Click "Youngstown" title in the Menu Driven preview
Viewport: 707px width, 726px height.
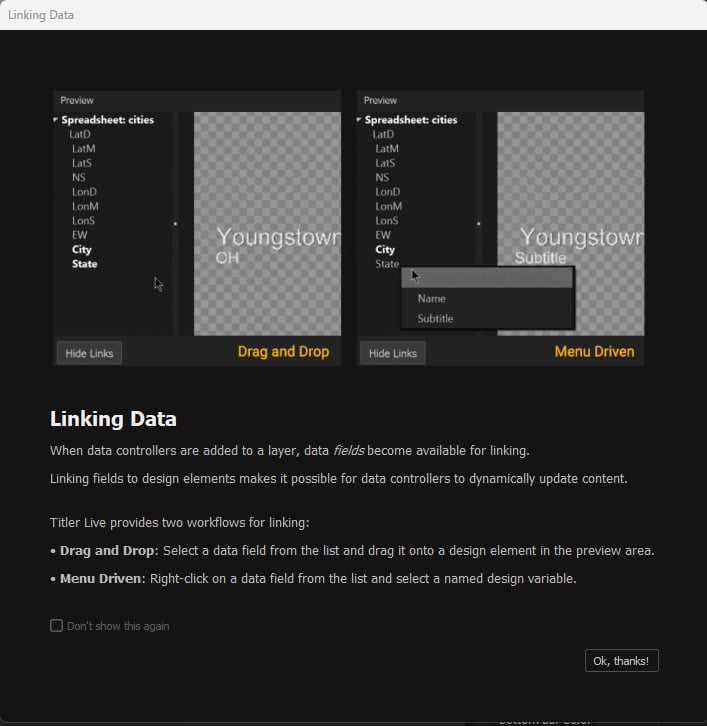click(582, 238)
